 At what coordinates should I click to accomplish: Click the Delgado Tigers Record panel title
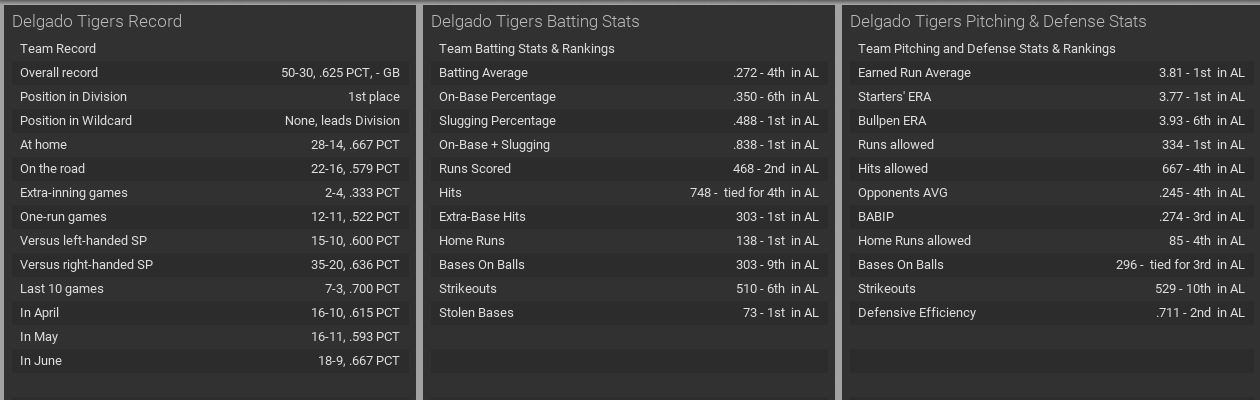97,21
